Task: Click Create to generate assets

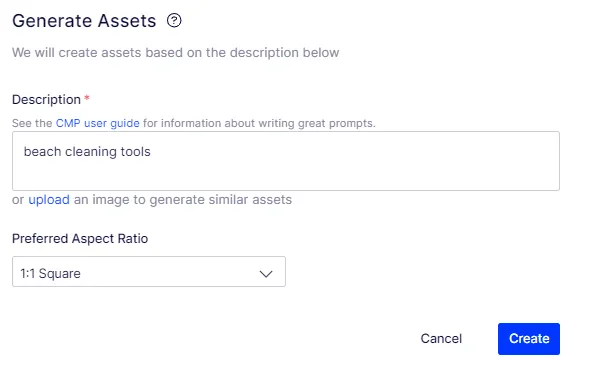Action: tap(529, 338)
